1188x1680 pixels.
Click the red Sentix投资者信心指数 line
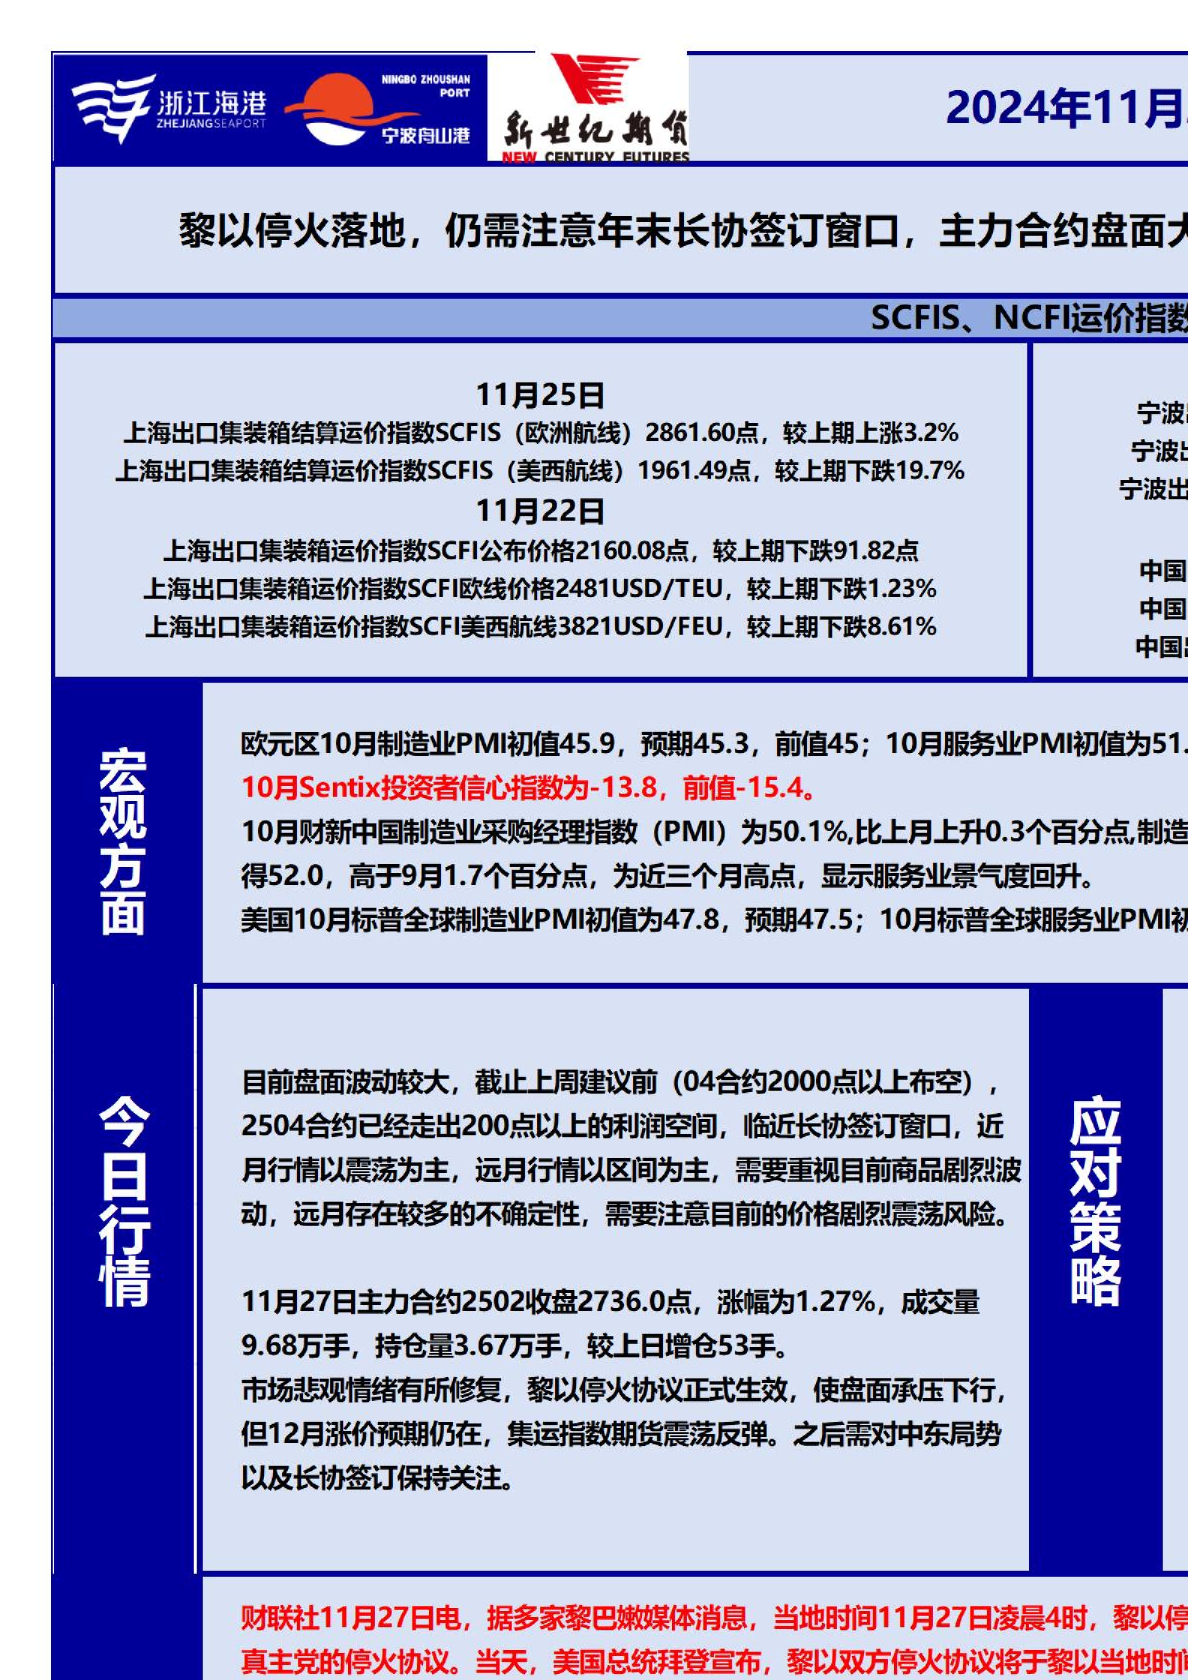(530, 788)
